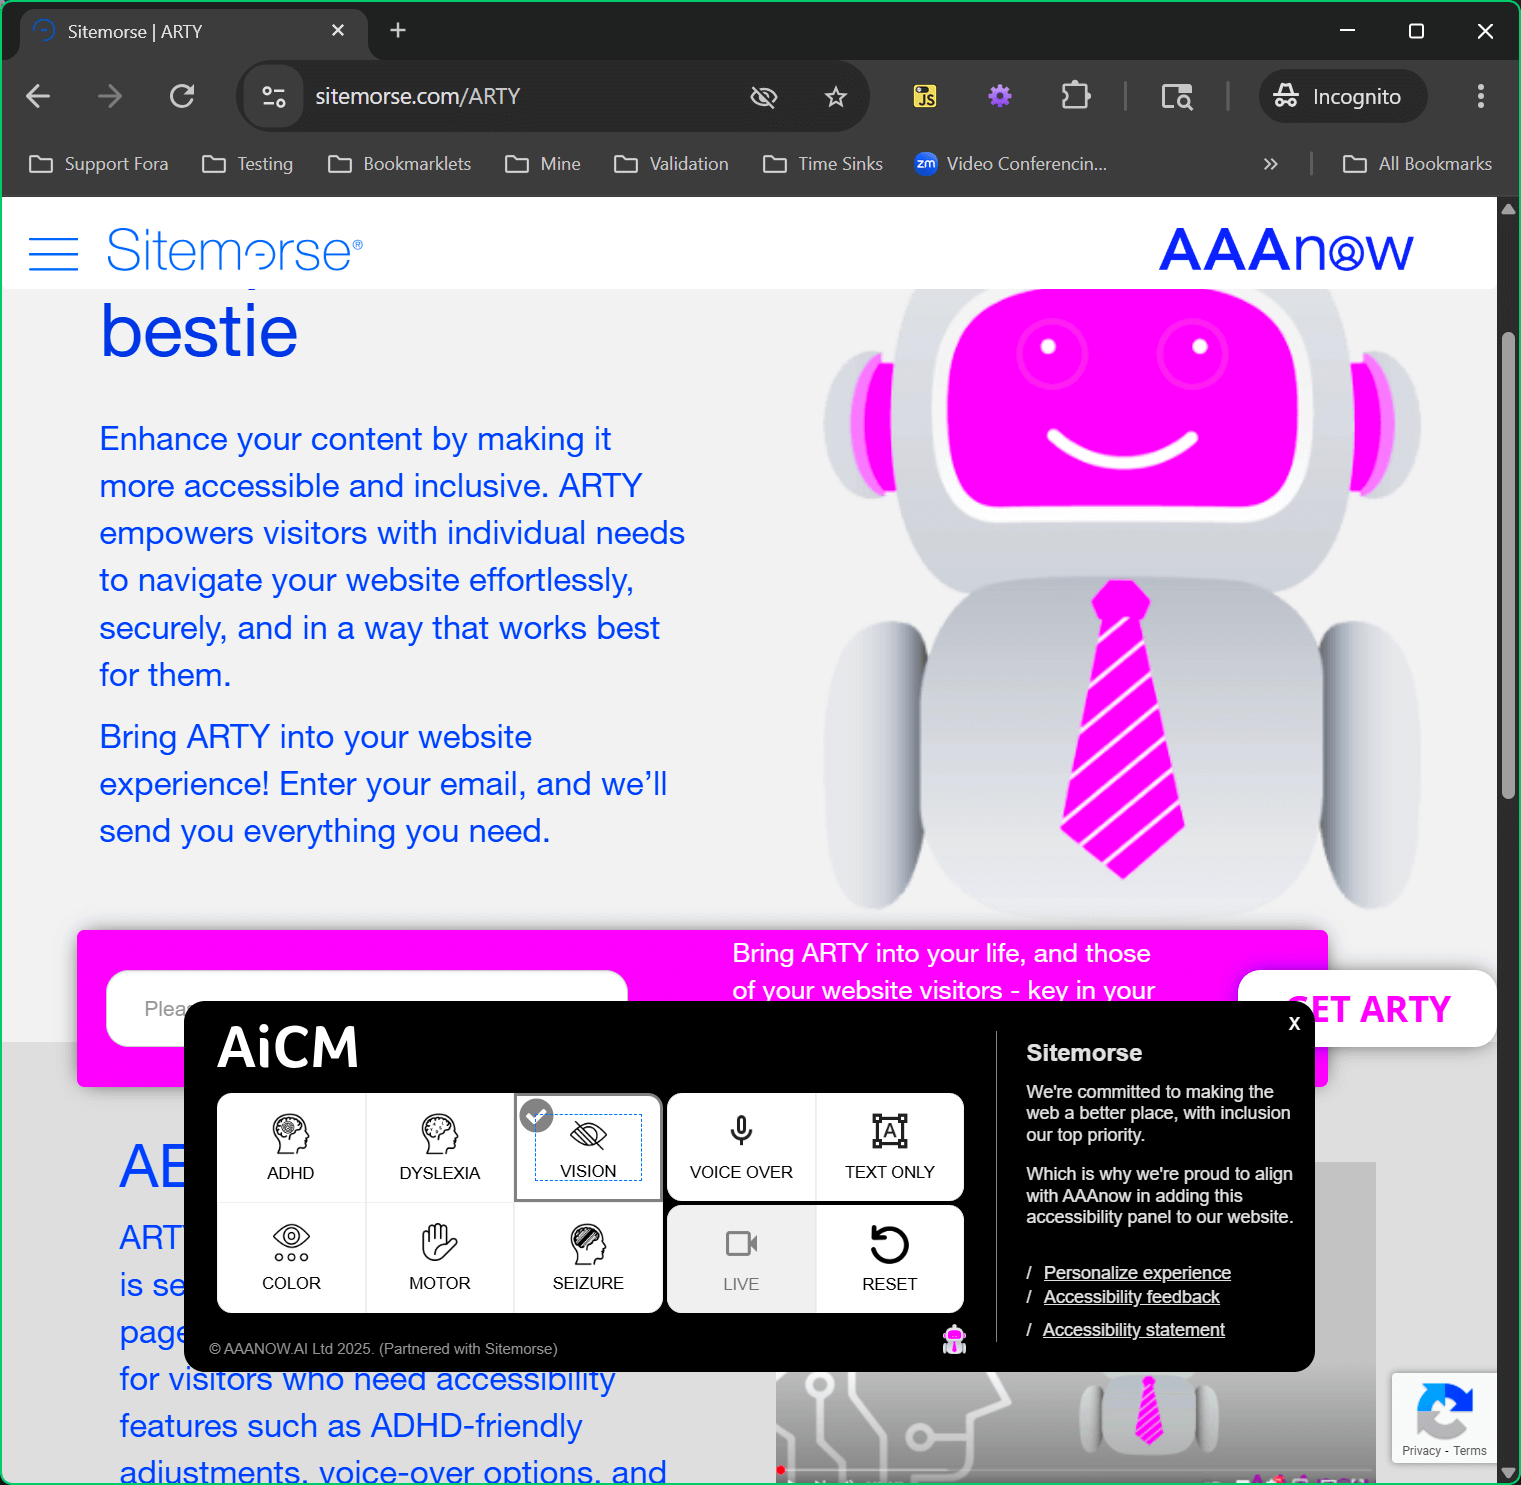
Task: Go back to previous page
Action: [38, 96]
